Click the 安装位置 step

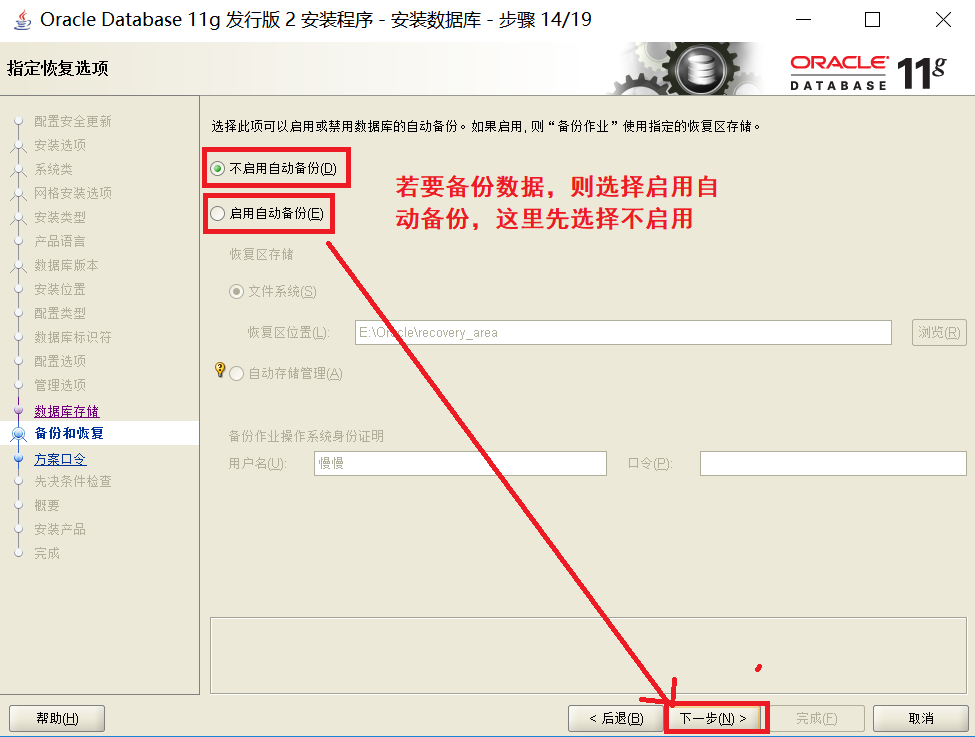click(x=60, y=289)
